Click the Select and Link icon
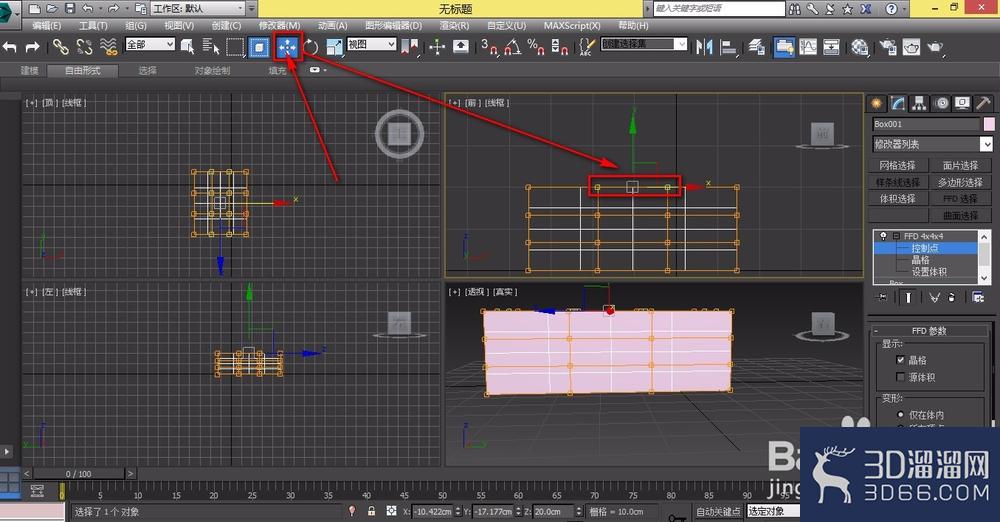 click(x=60, y=47)
